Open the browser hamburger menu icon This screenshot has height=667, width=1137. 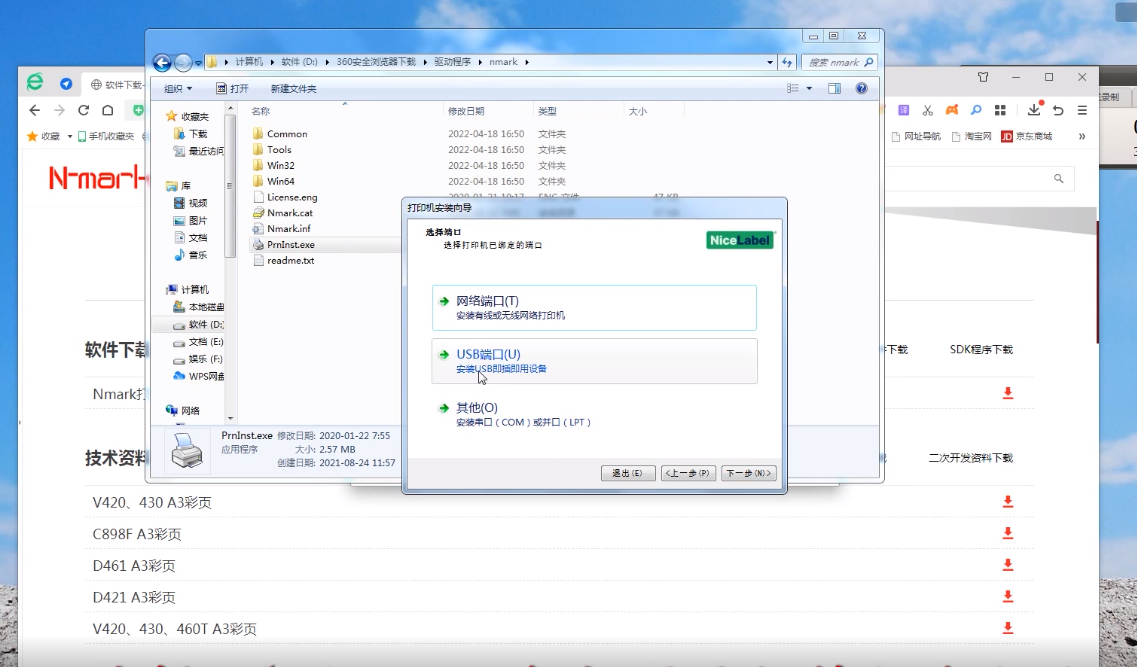tap(1082, 110)
